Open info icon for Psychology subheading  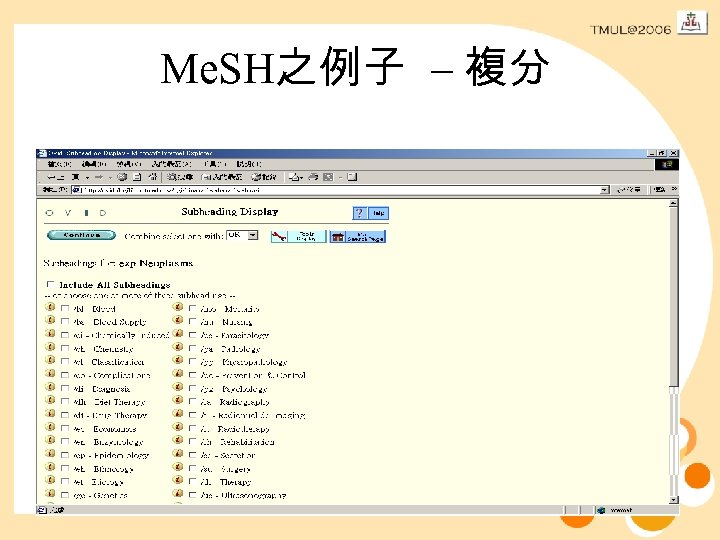(x=178, y=387)
